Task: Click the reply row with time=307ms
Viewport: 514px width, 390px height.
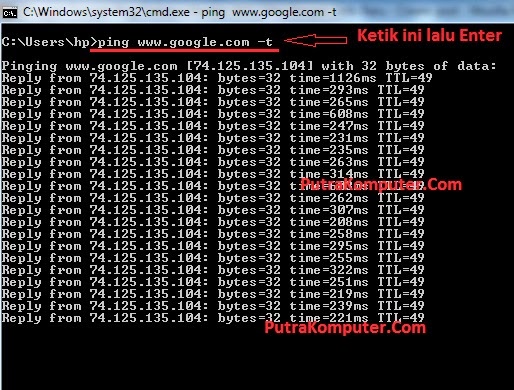Action: (x=213, y=210)
